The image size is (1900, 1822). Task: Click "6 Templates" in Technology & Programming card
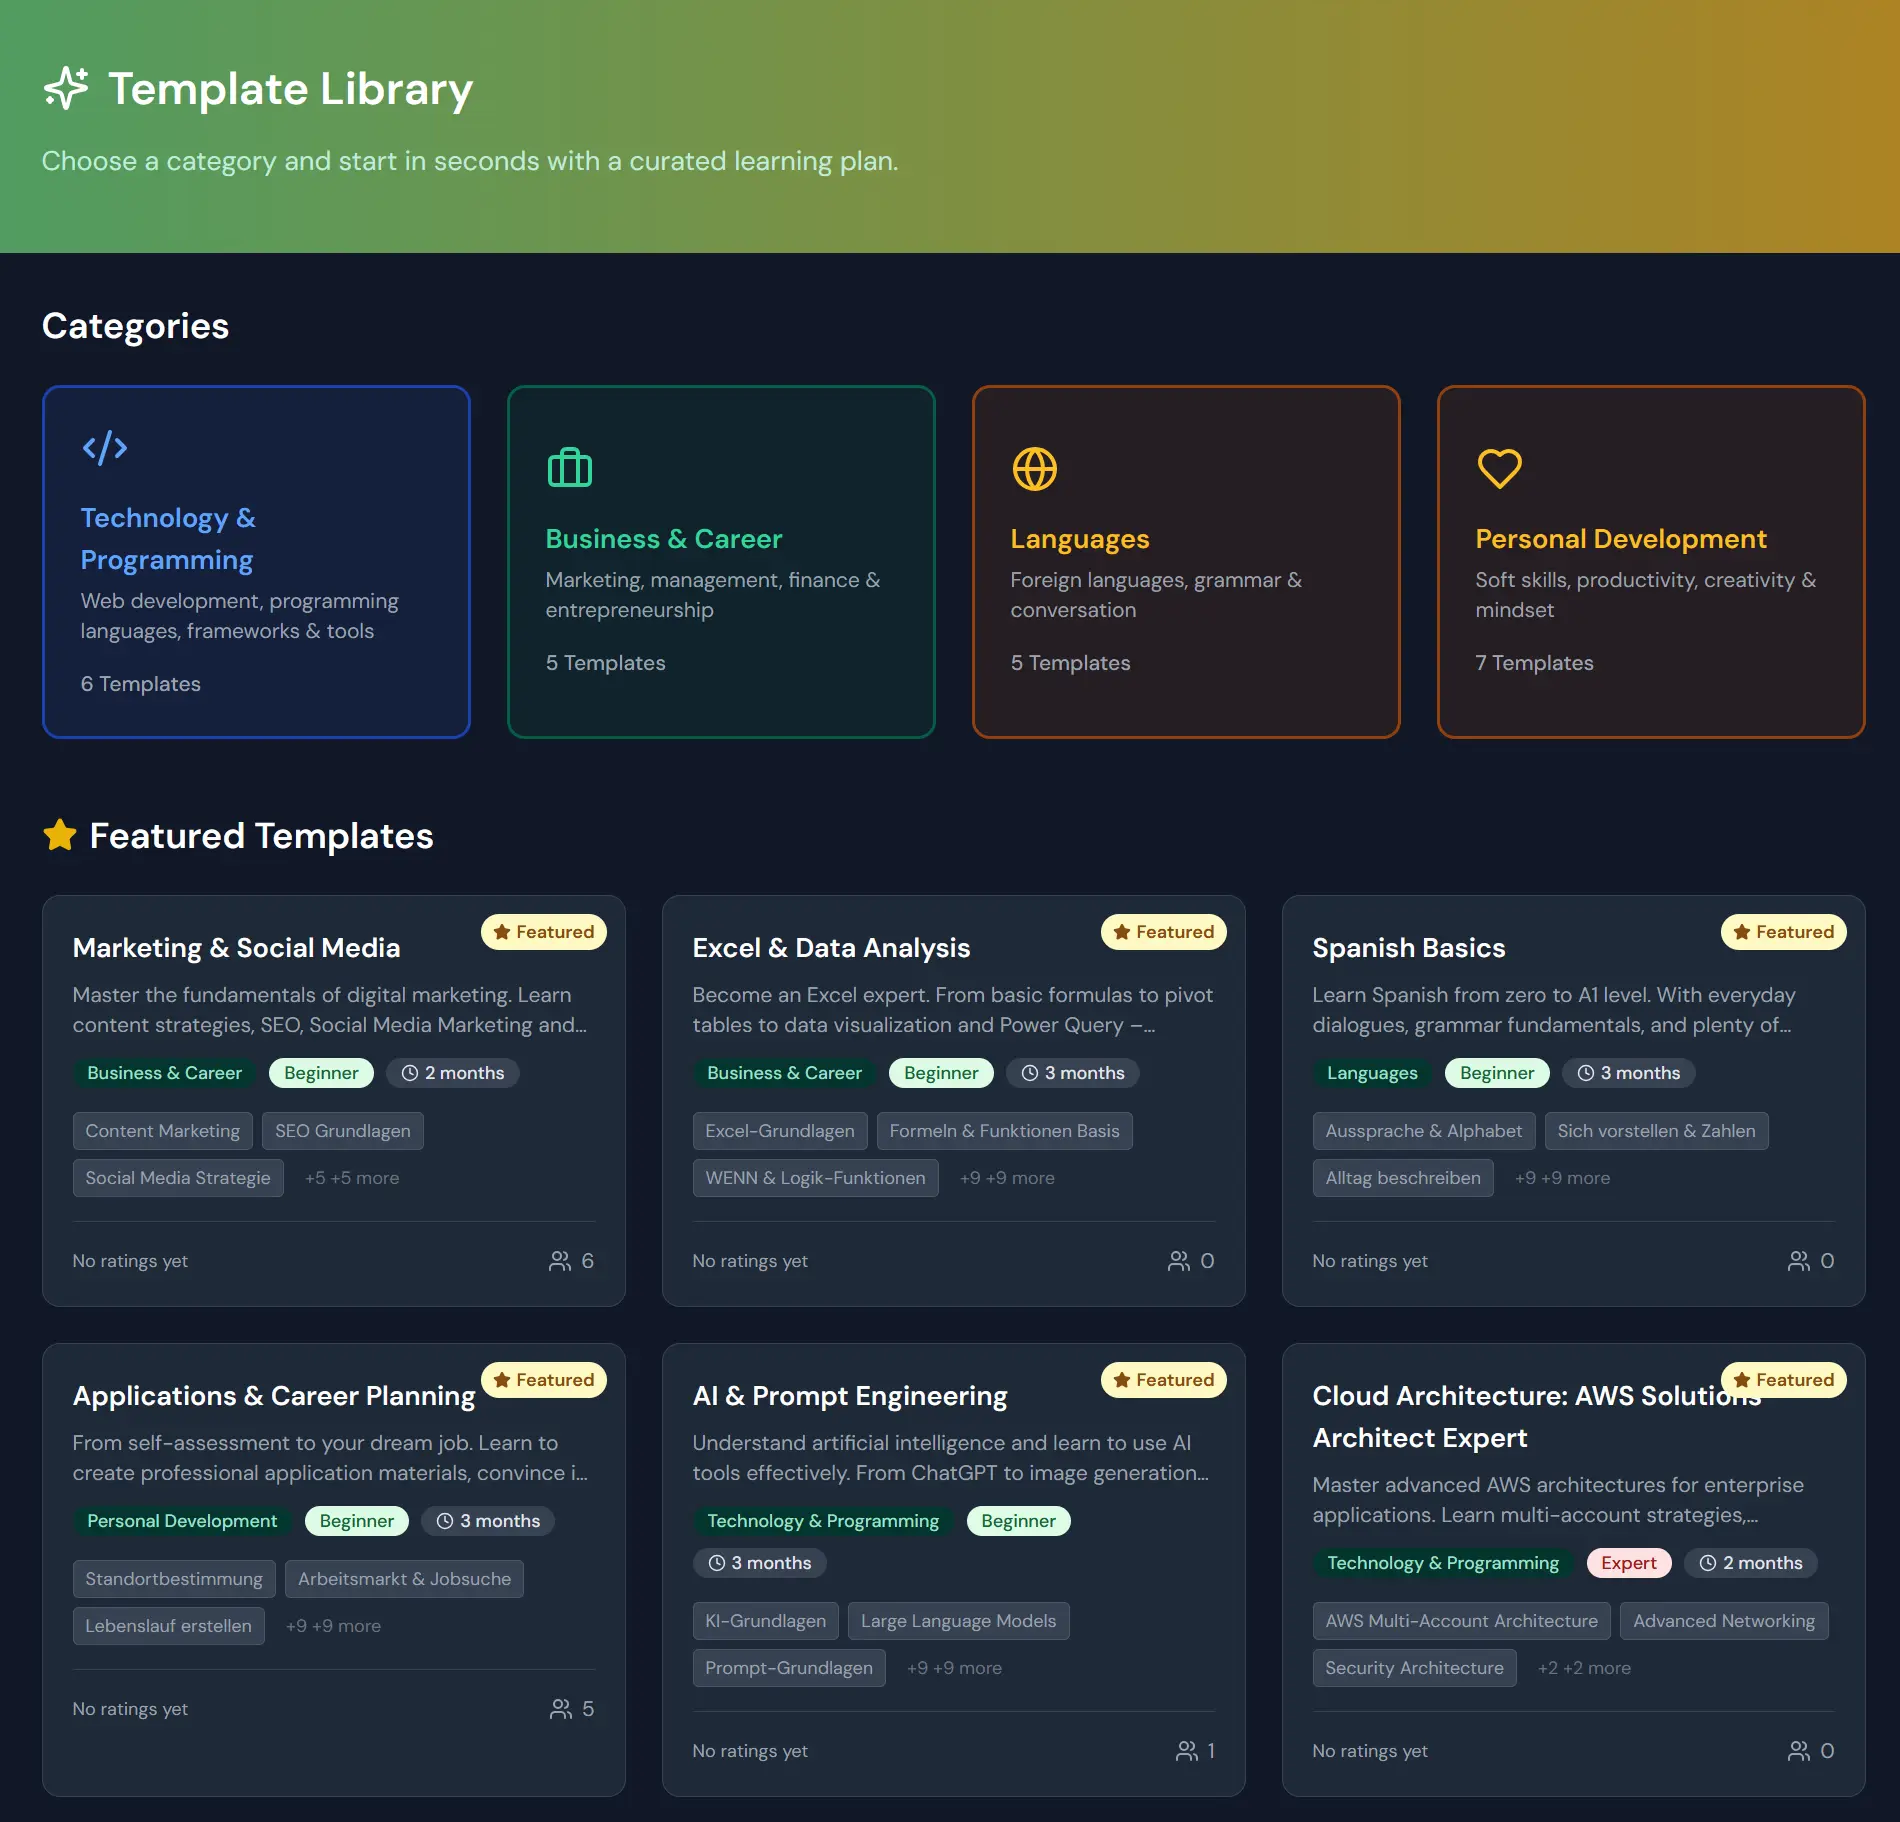(x=141, y=684)
